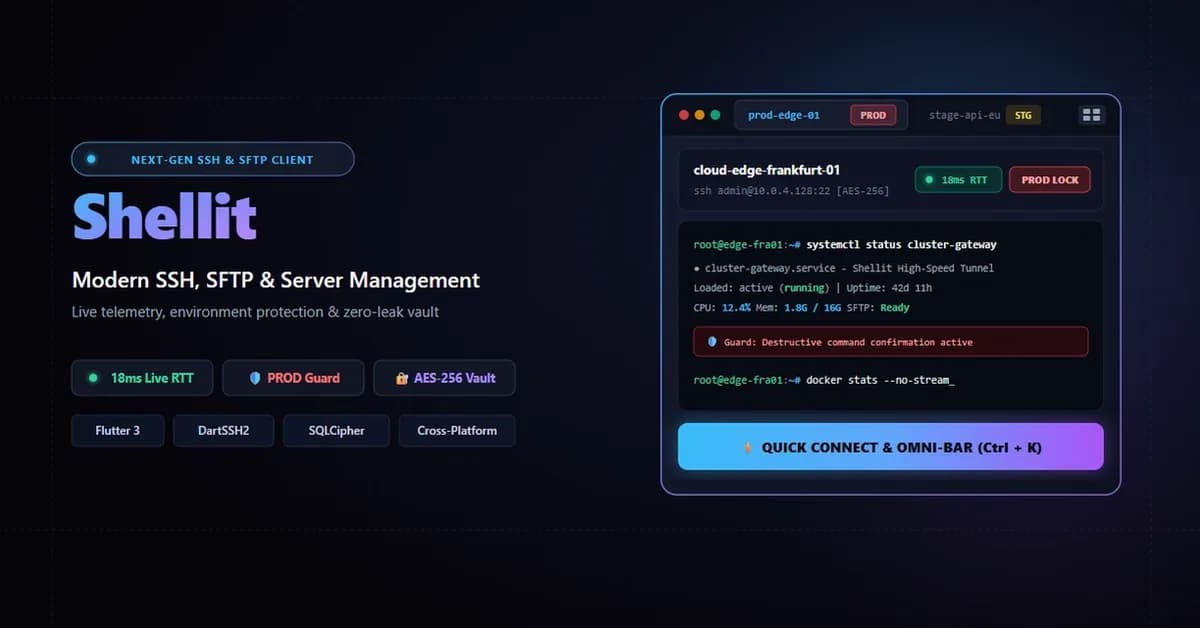Open QUICK CONNECT & OMNI-BAR
The height and width of the screenshot is (628, 1200).
click(x=891, y=447)
